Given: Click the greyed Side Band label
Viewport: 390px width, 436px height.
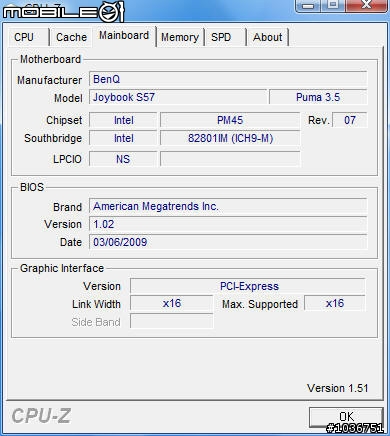Looking at the screenshot, I should (96, 322).
